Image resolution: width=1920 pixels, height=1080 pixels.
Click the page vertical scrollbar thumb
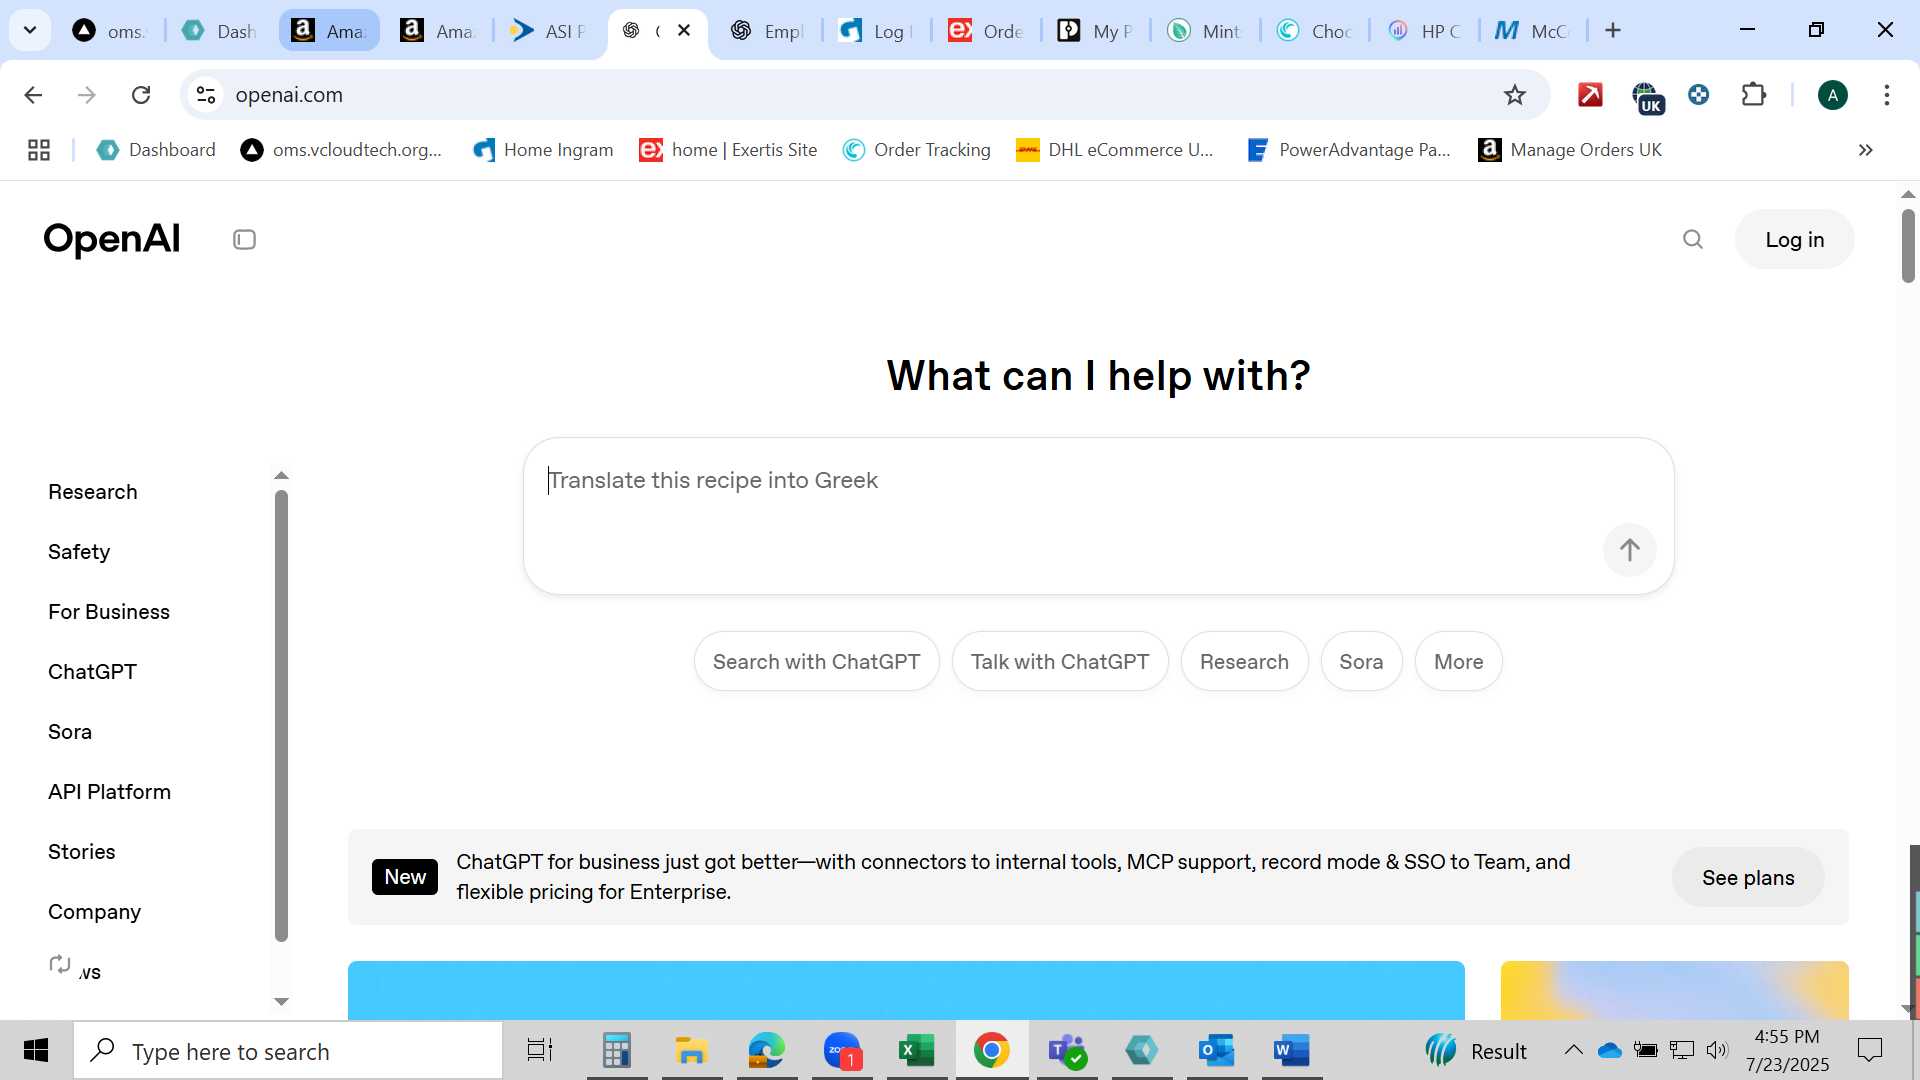[x=1908, y=246]
